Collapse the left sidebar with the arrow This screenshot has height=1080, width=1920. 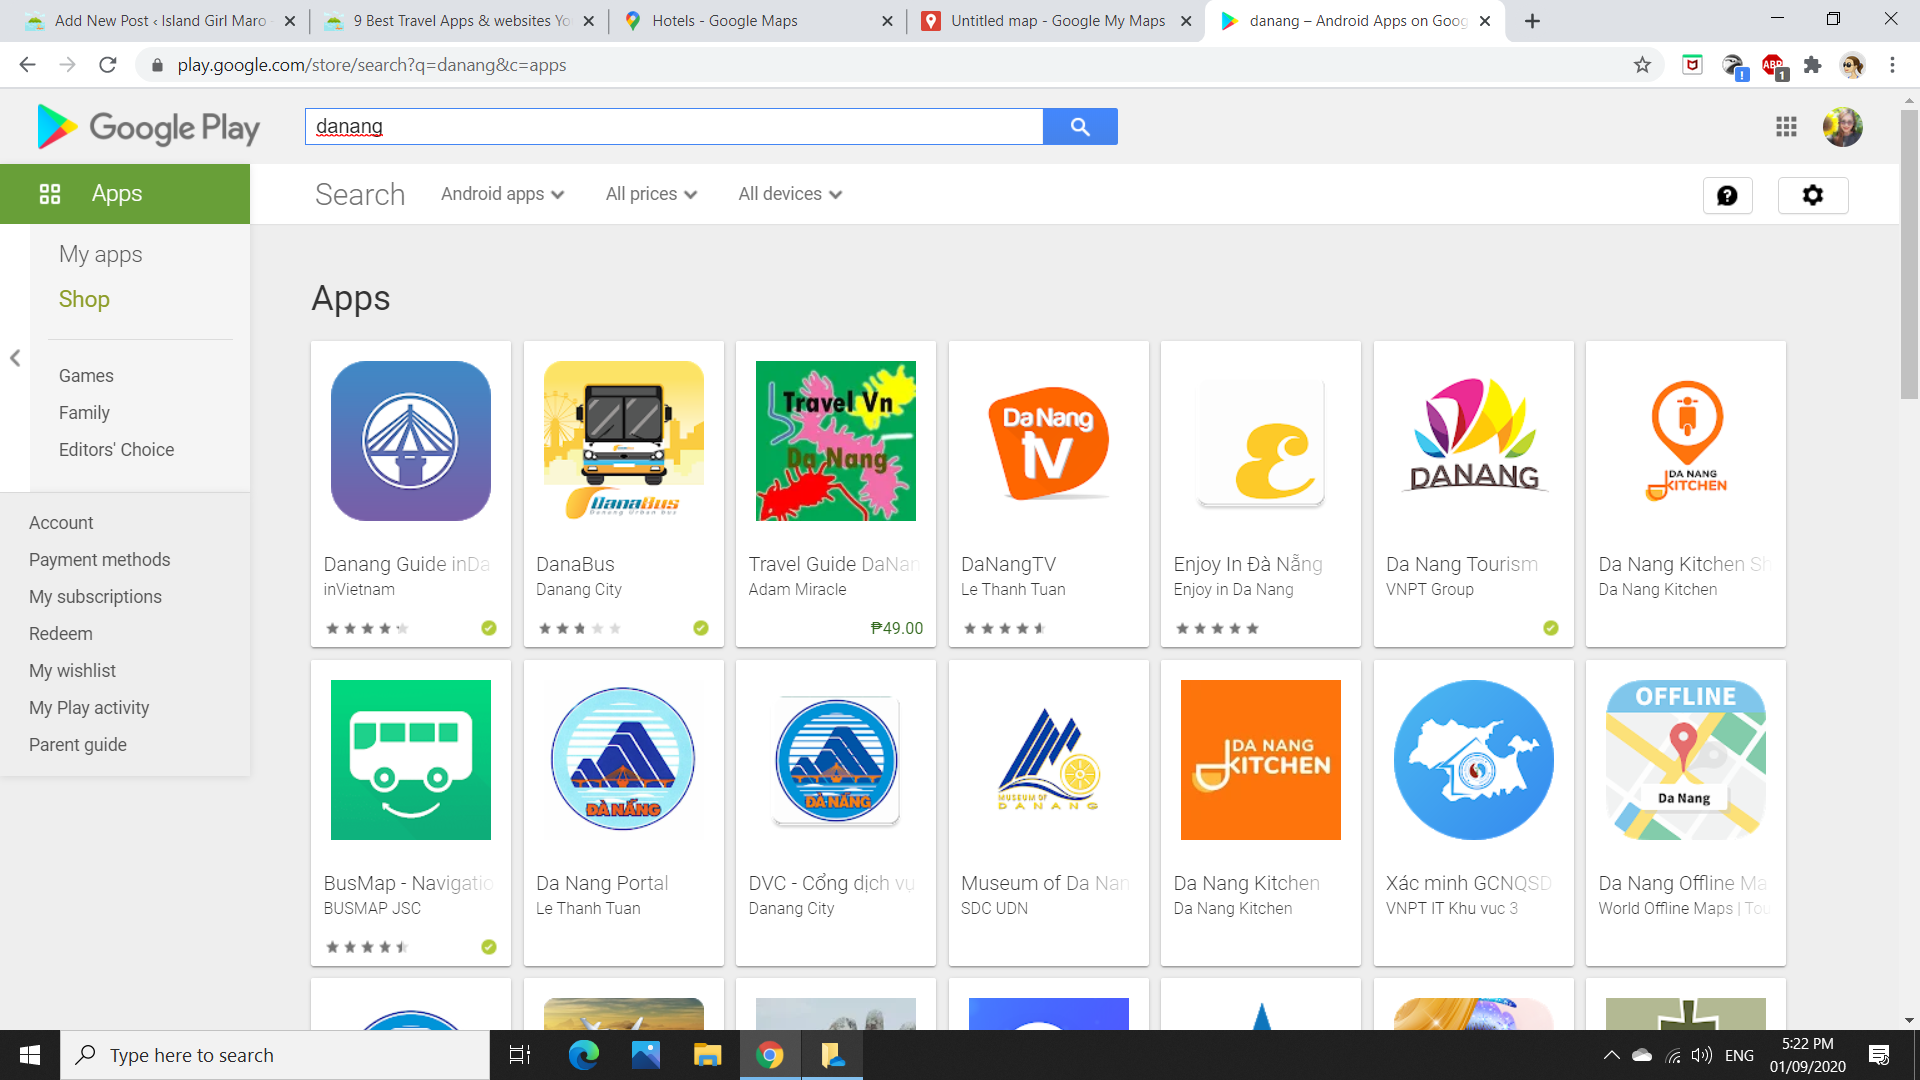point(15,358)
